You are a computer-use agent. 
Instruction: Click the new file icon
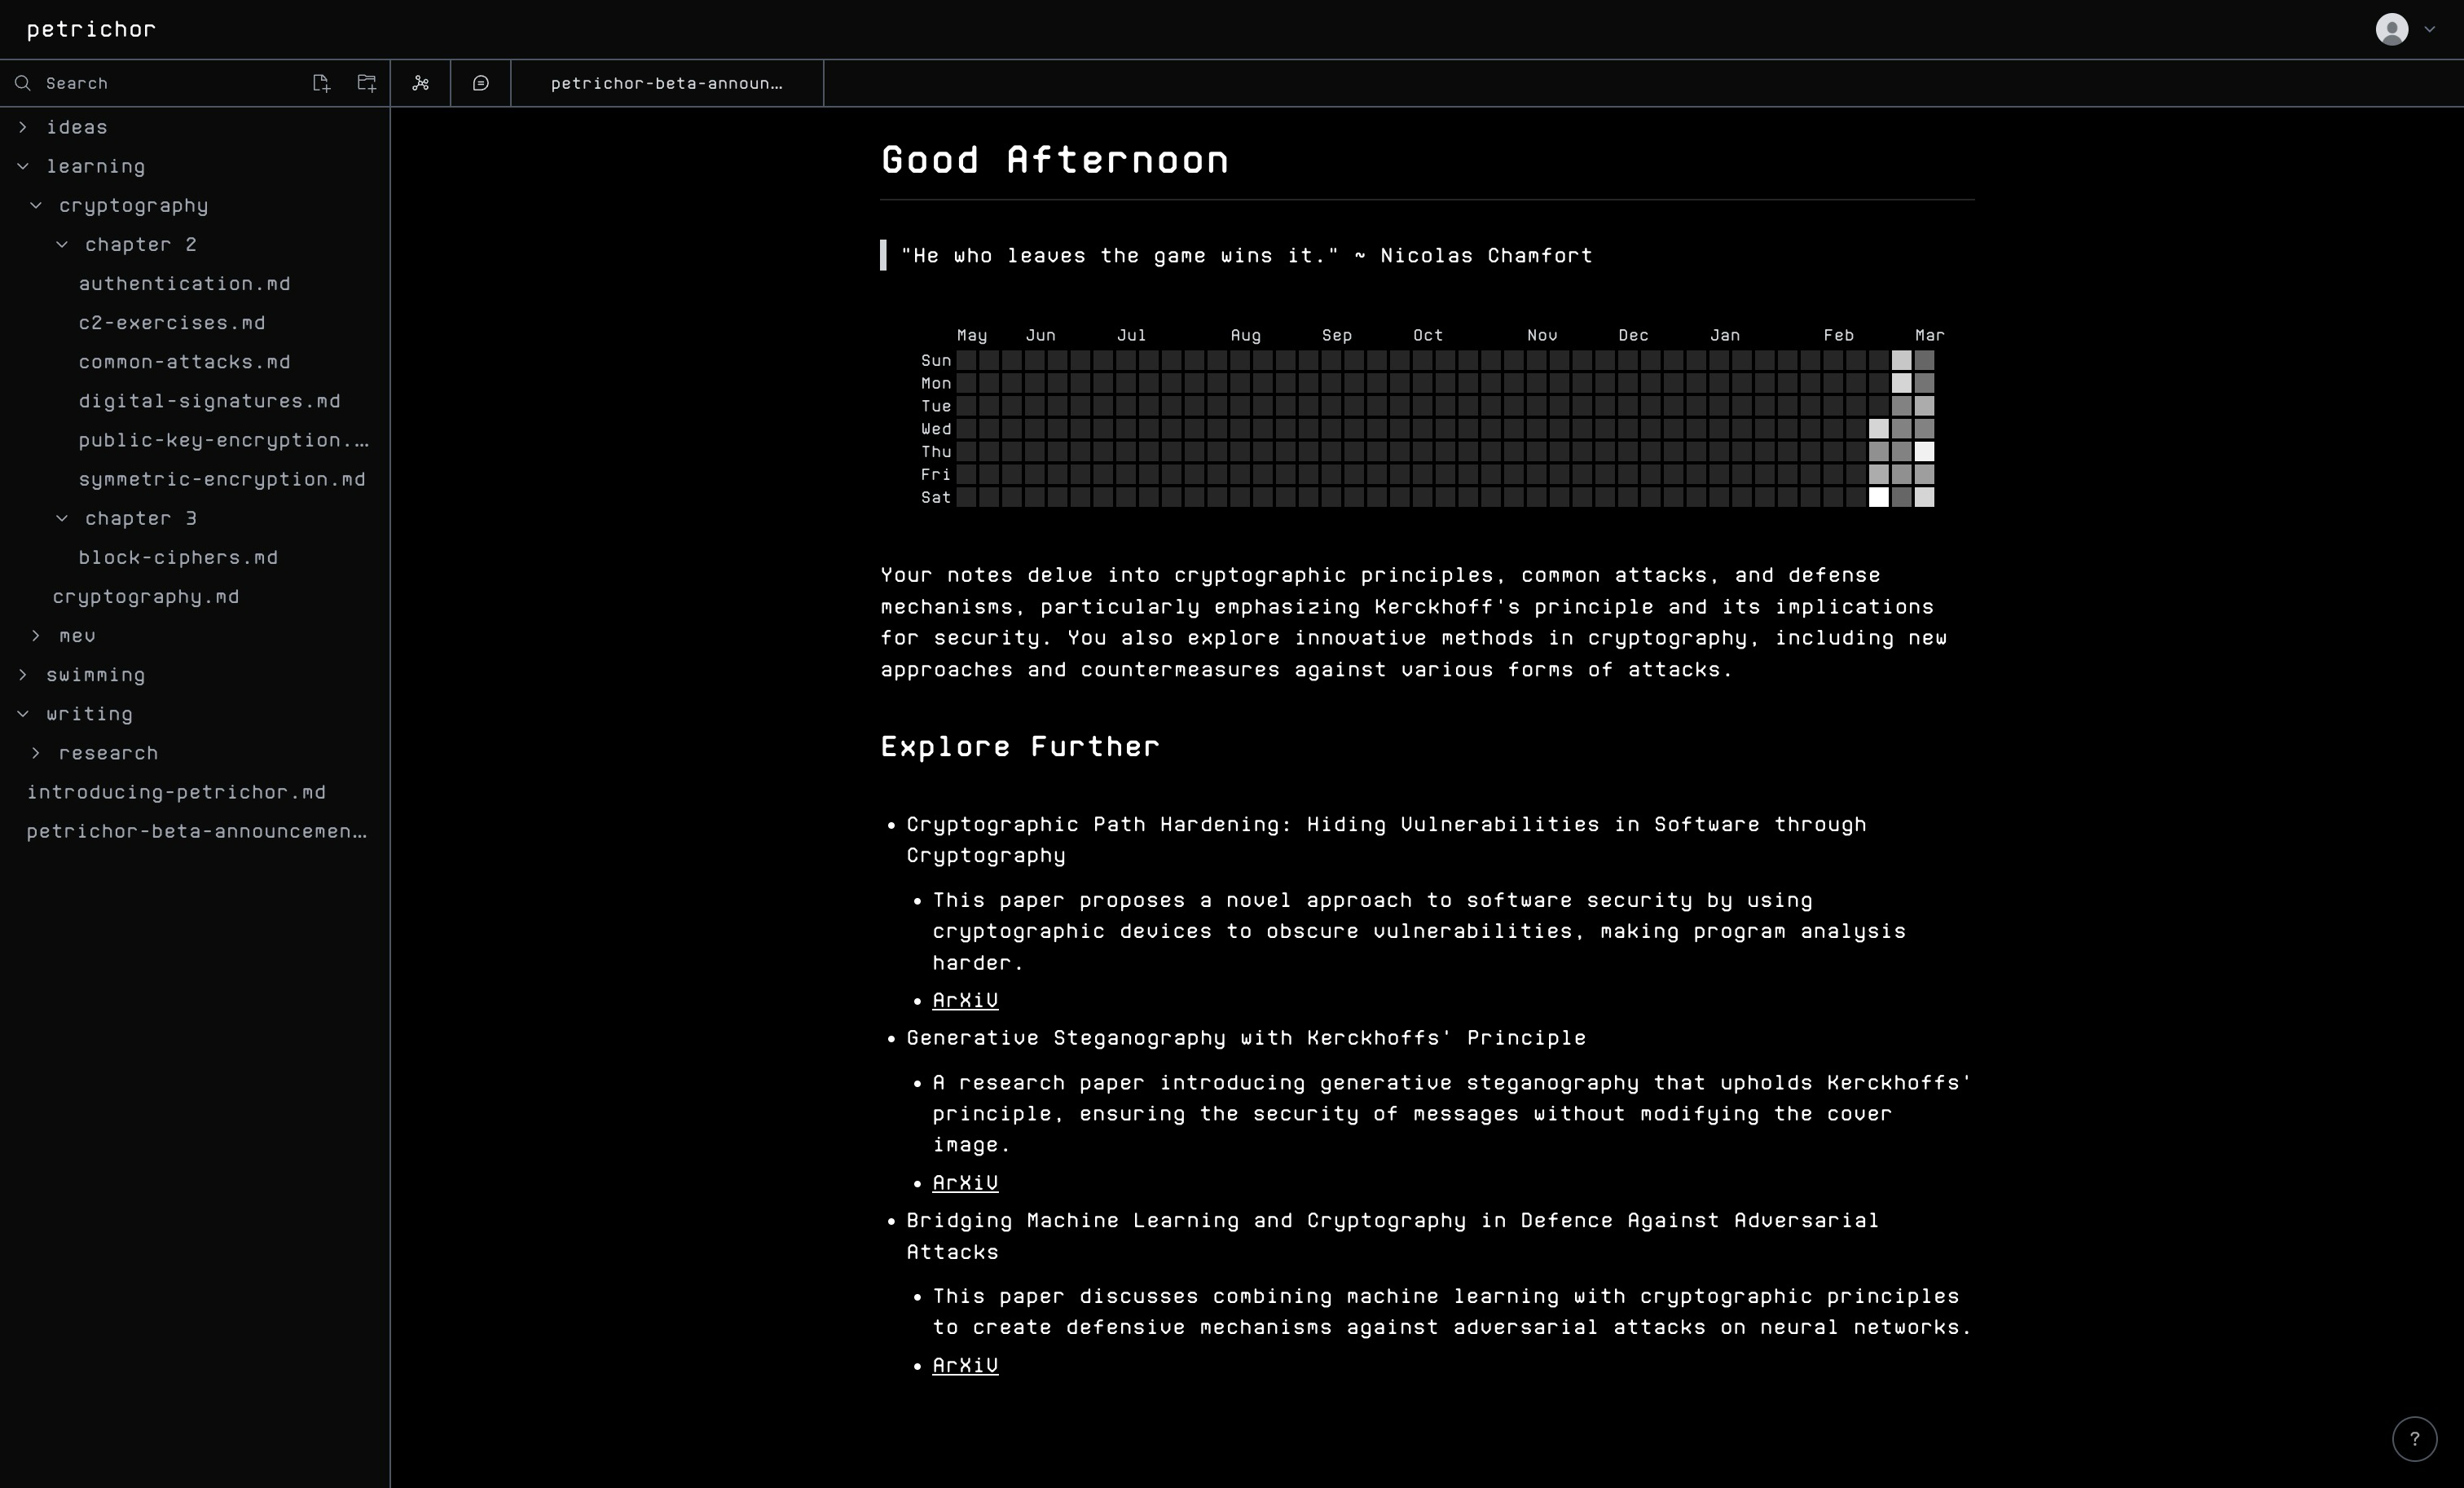coord(320,83)
